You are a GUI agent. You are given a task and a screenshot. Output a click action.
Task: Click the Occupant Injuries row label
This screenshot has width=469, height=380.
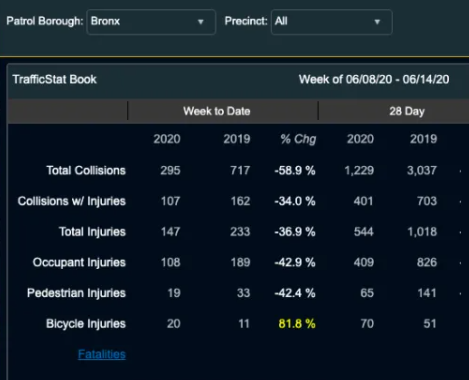click(x=79, y=262)
